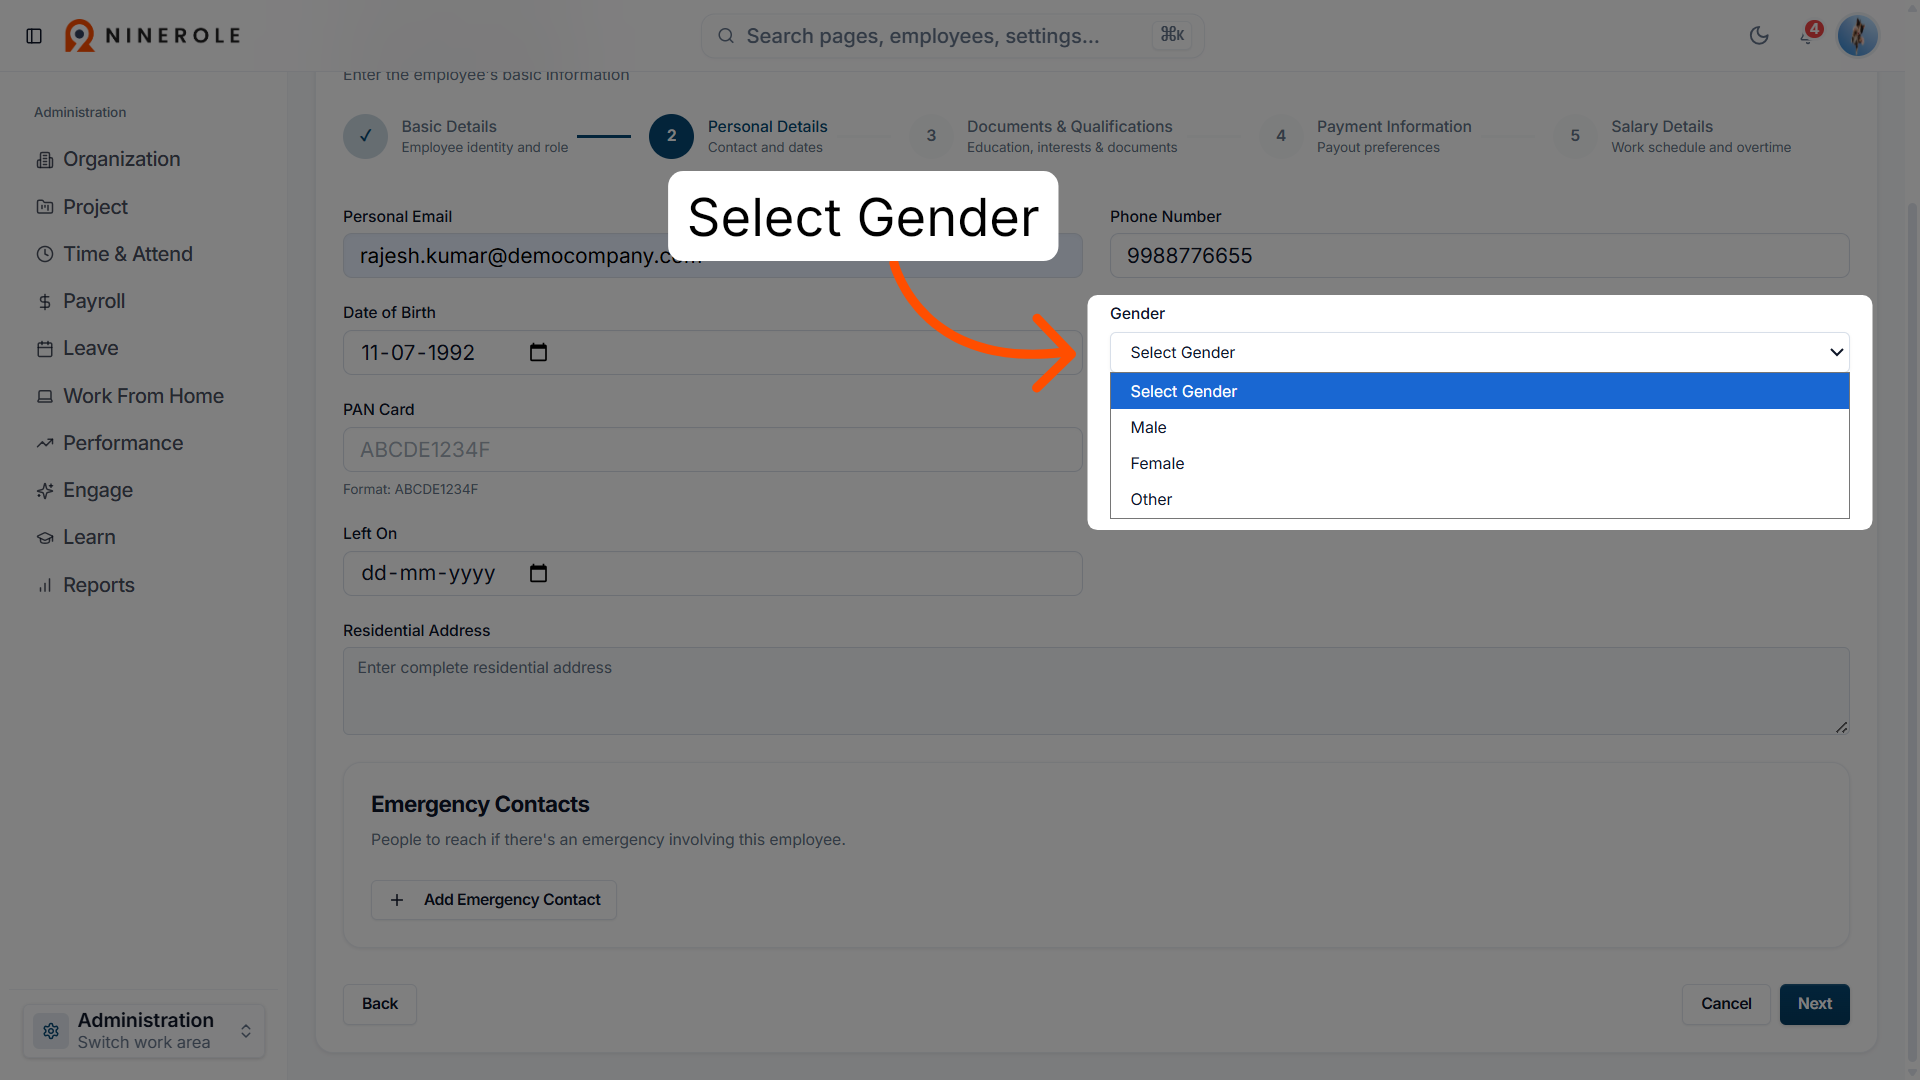Click the Organization building icon
This screenshot has width=1920, height=1080.
[x=45, y=160]
